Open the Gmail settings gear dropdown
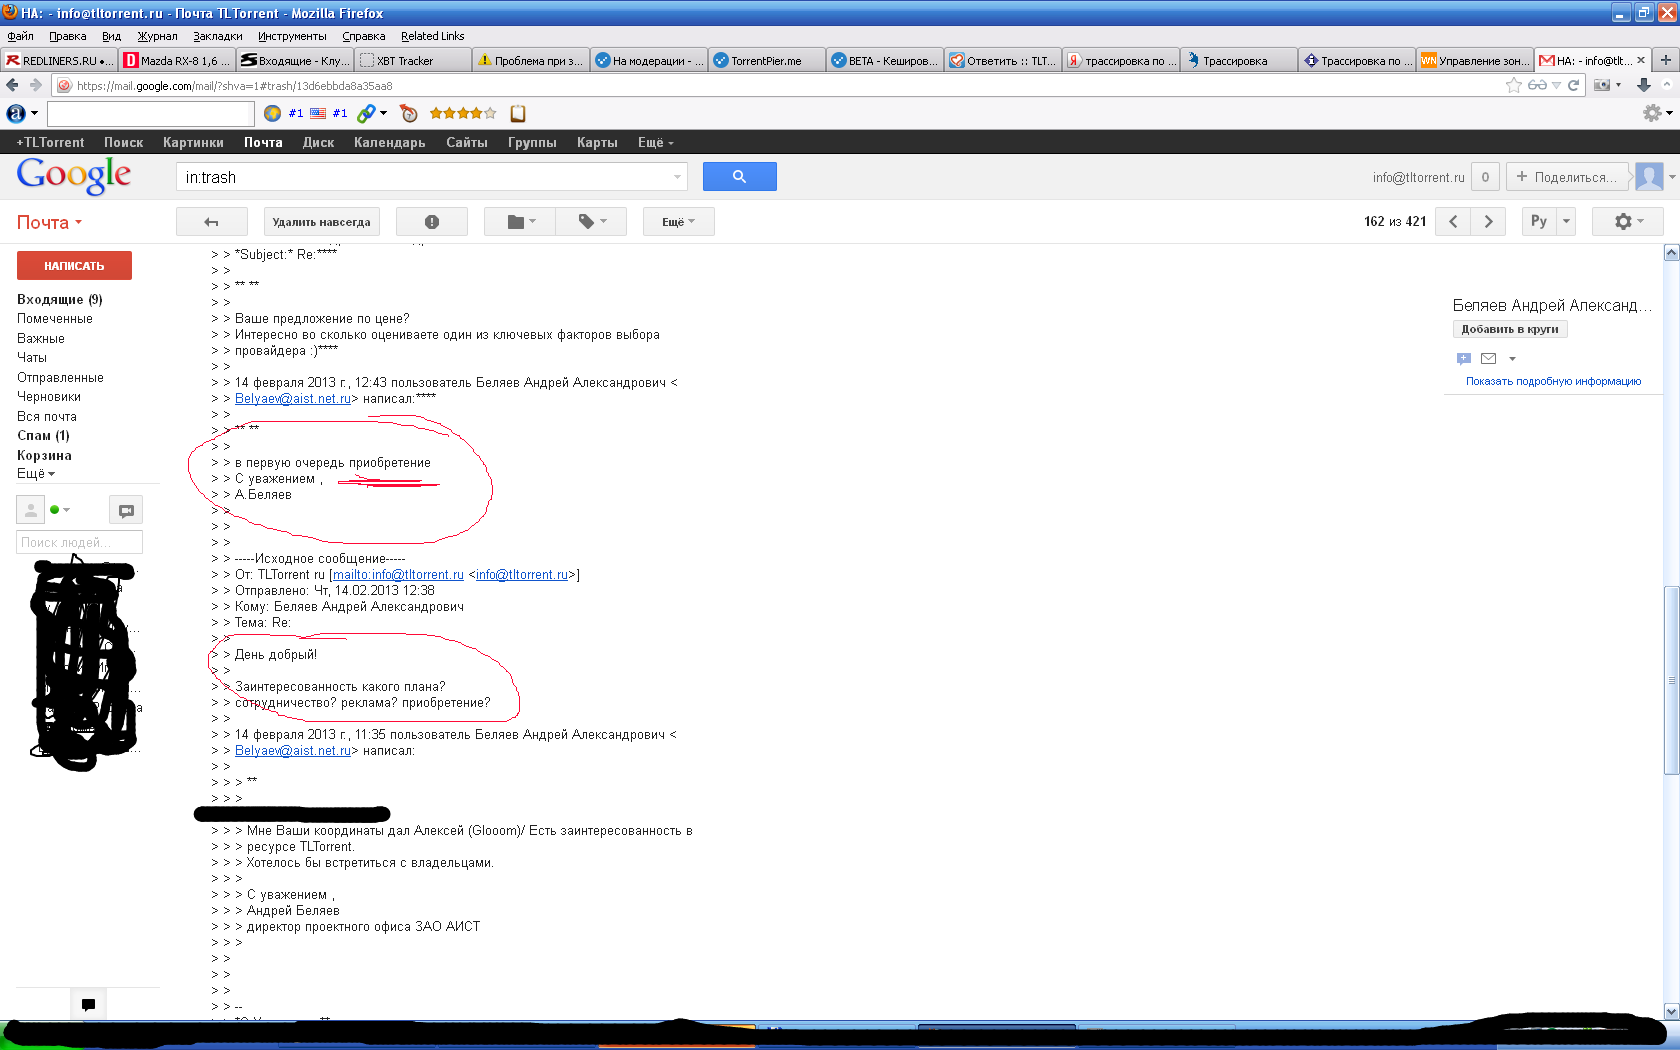 [x=1628, y=222]
